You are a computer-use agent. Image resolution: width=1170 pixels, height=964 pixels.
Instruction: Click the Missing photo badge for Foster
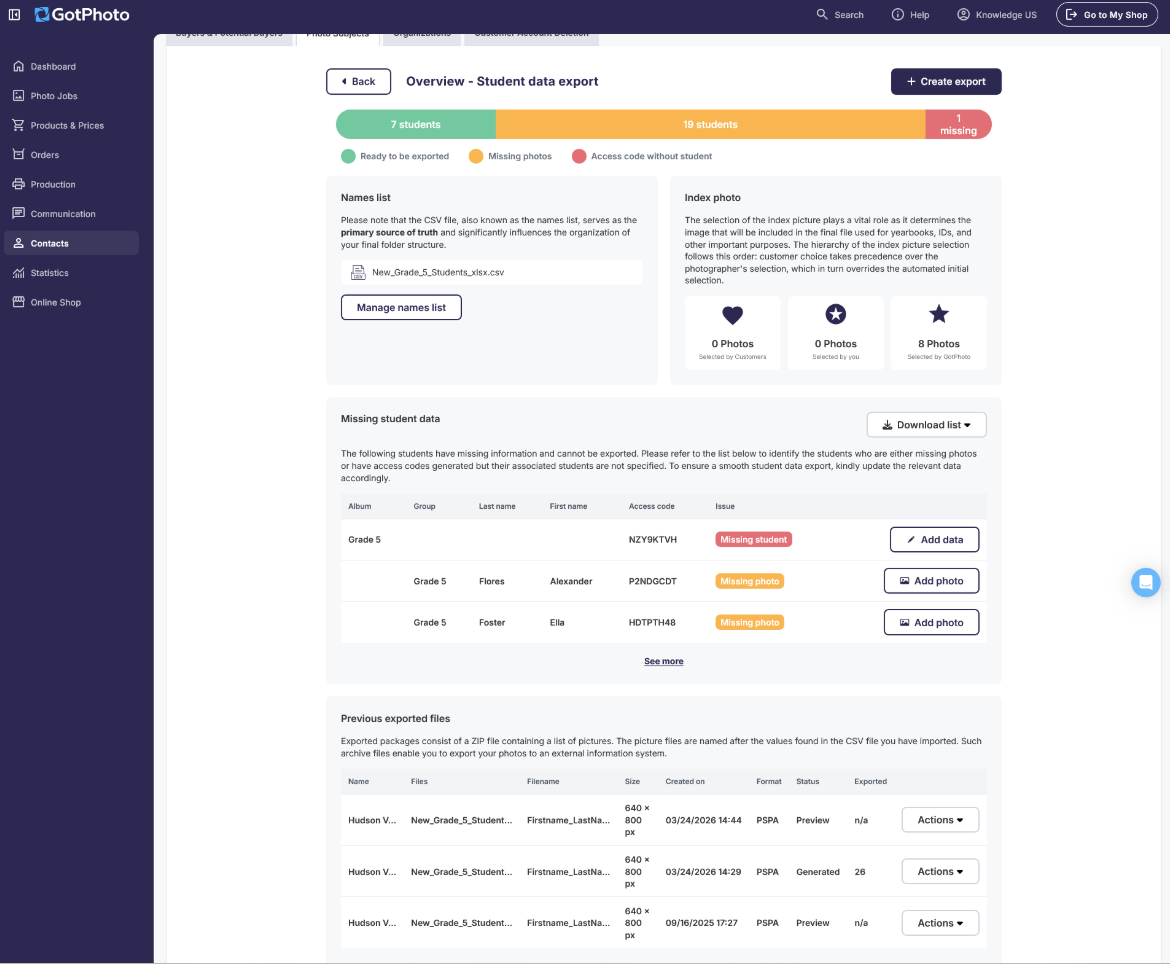tap(749, 622)
